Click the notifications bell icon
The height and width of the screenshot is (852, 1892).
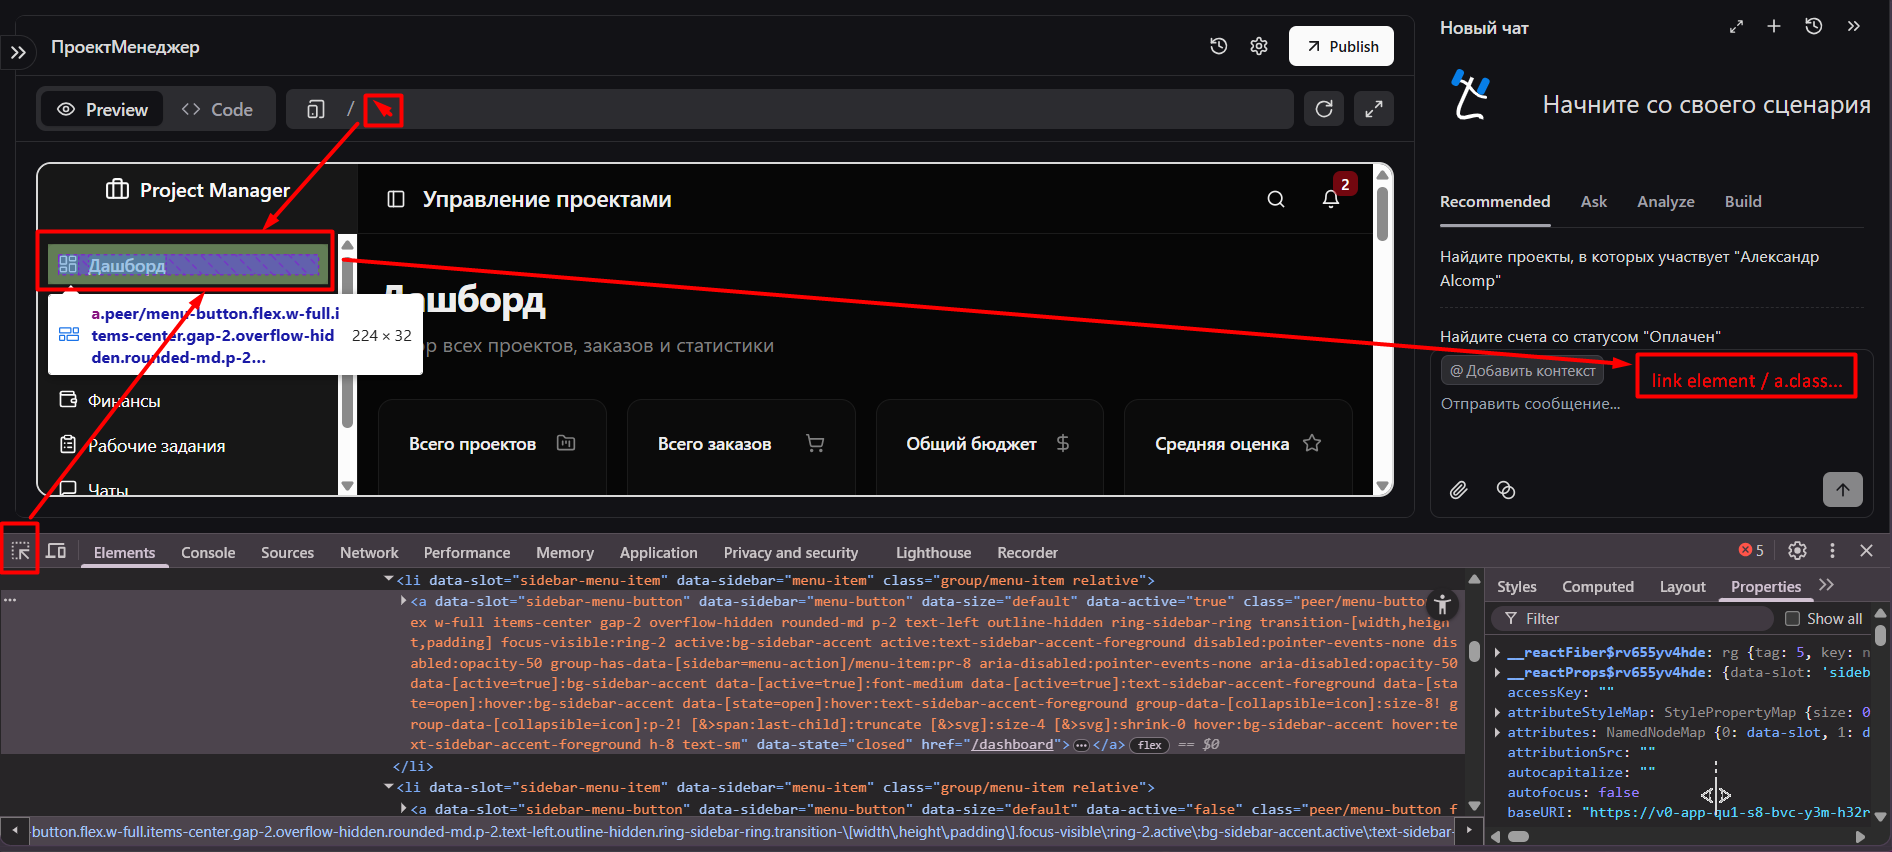(x=1331, y=199)
